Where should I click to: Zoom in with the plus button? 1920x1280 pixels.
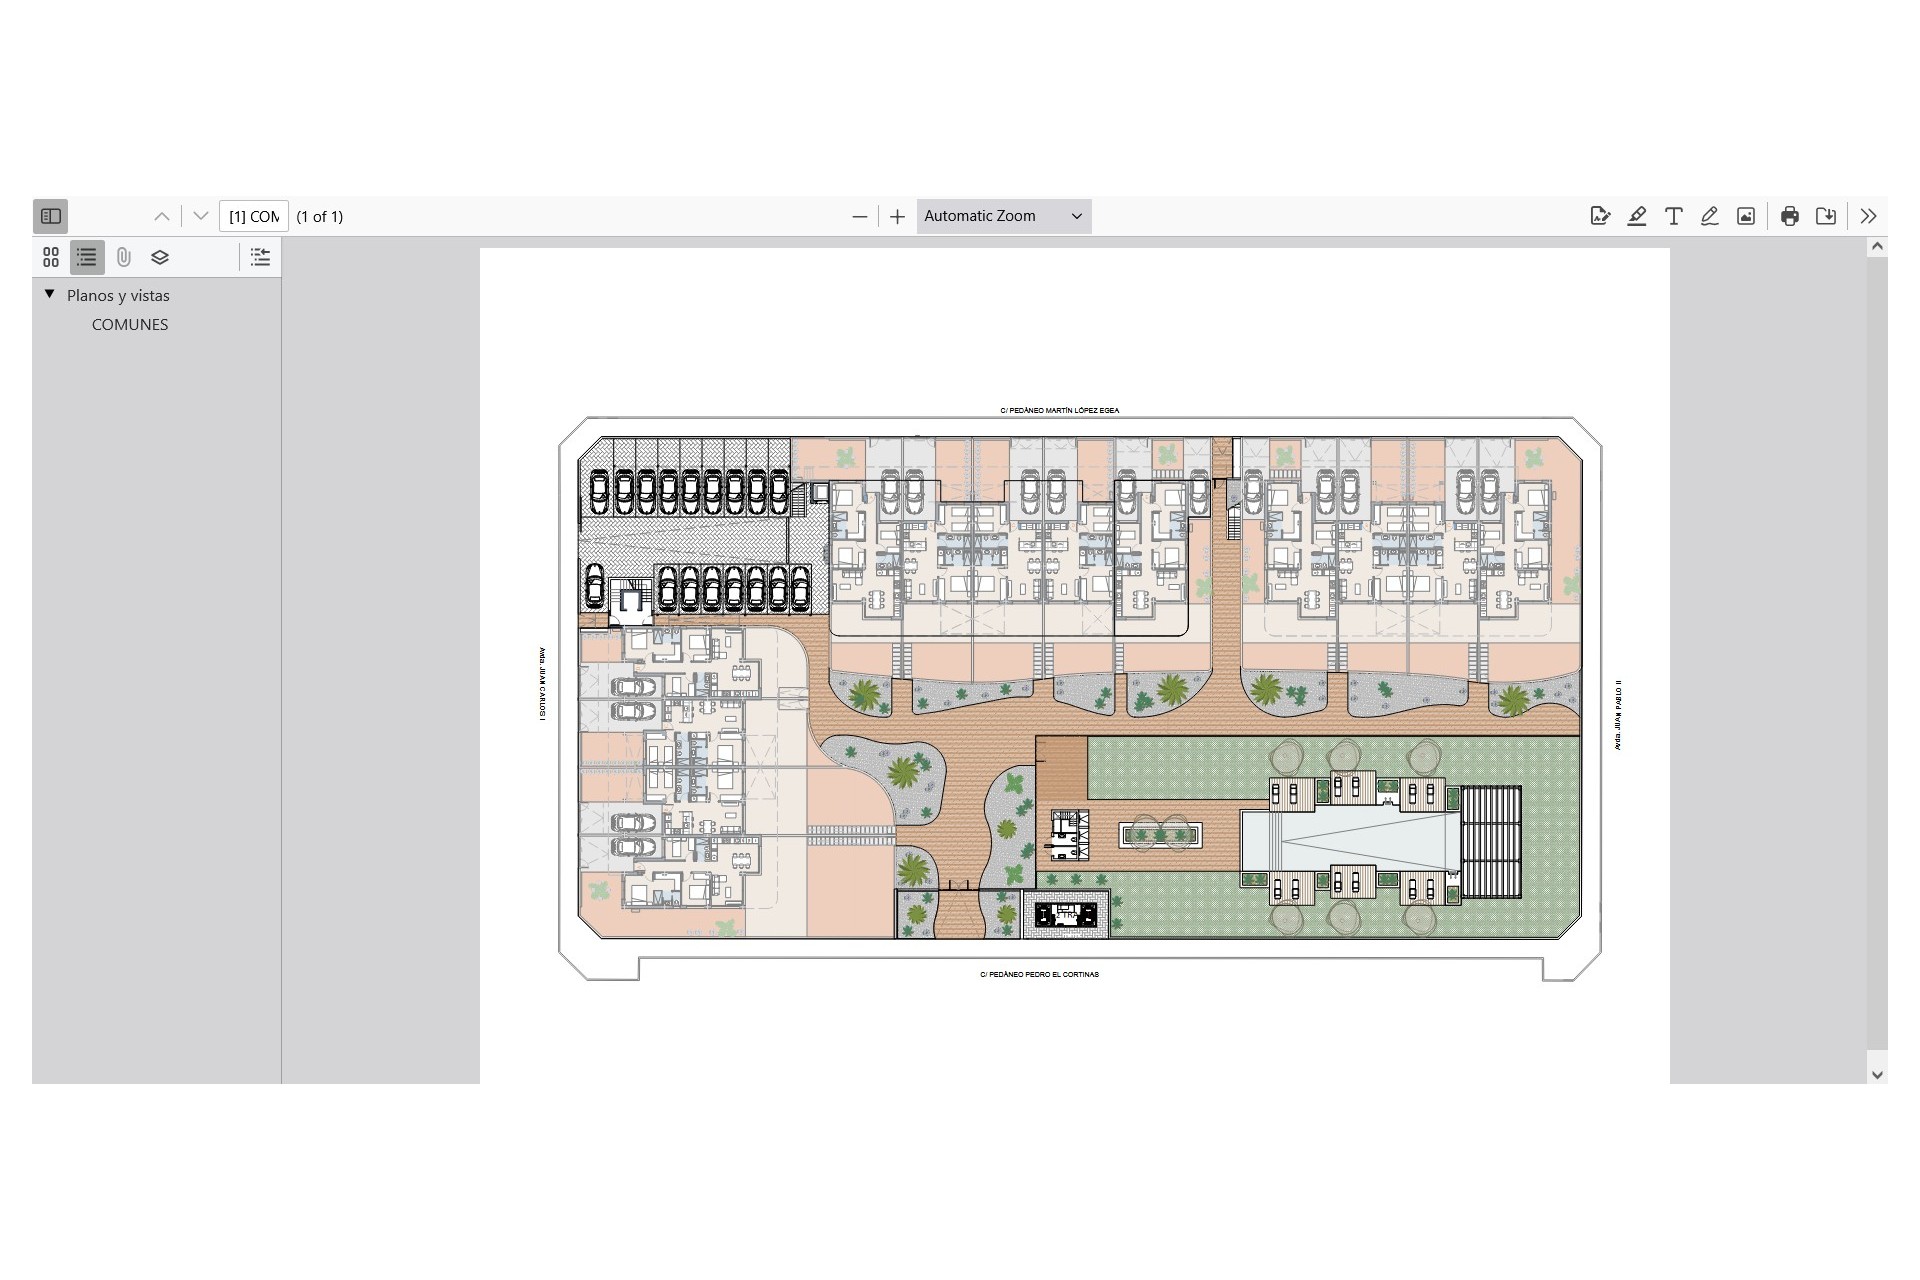coord(897,216)
